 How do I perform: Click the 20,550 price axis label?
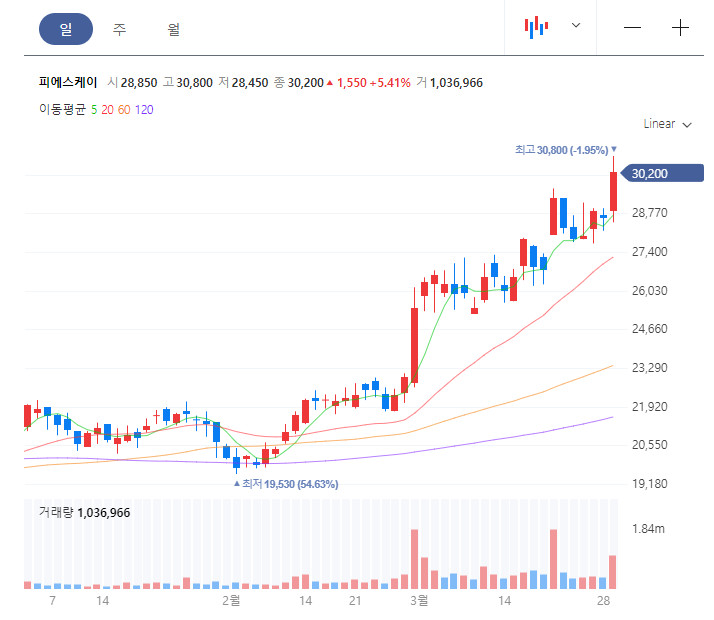649,445
